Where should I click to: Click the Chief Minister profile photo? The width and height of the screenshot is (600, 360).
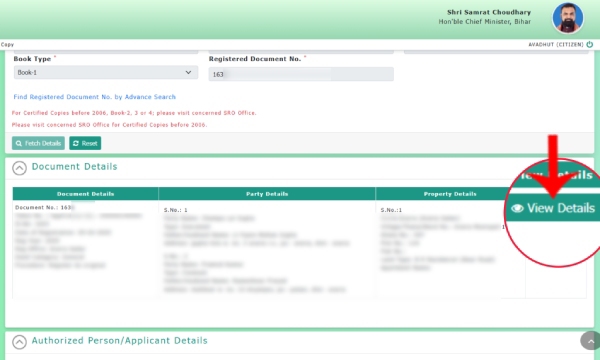(x=568, y=18)
